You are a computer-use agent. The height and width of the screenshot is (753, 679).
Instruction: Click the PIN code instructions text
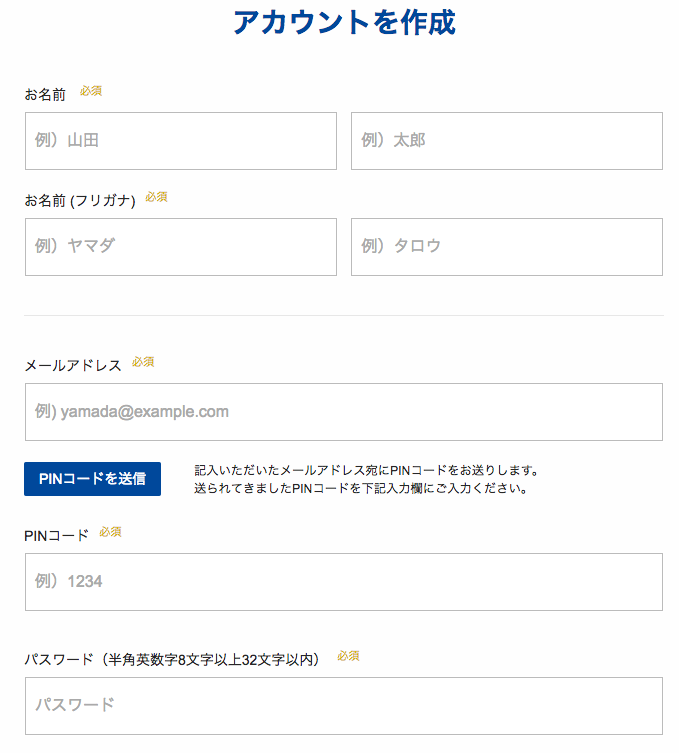[x=366, y=479]
